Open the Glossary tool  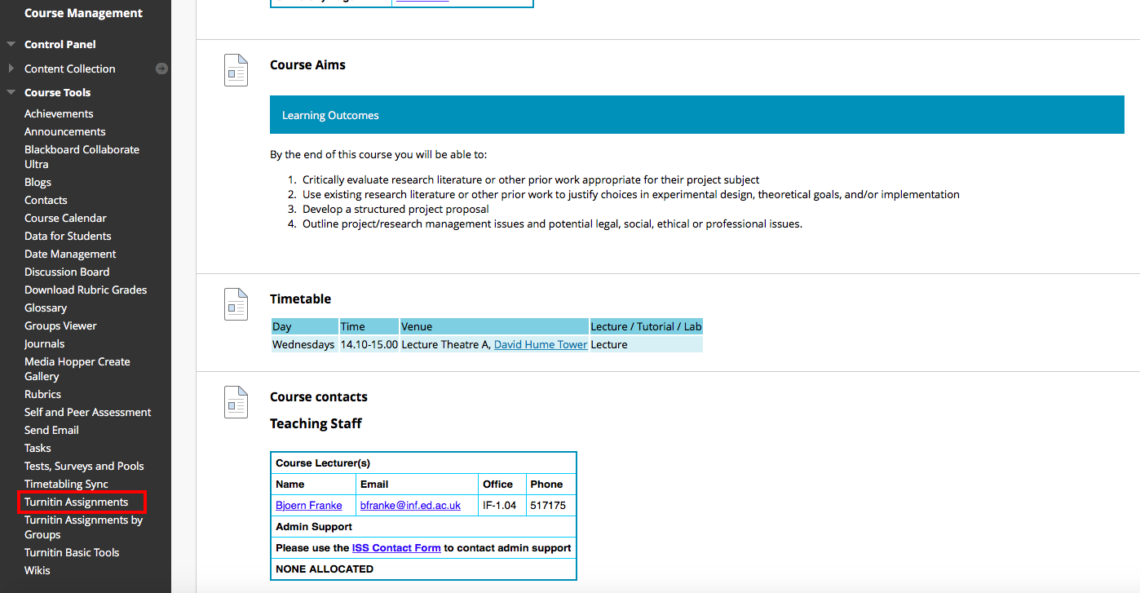pyautogui.click(x=46, y=307)
